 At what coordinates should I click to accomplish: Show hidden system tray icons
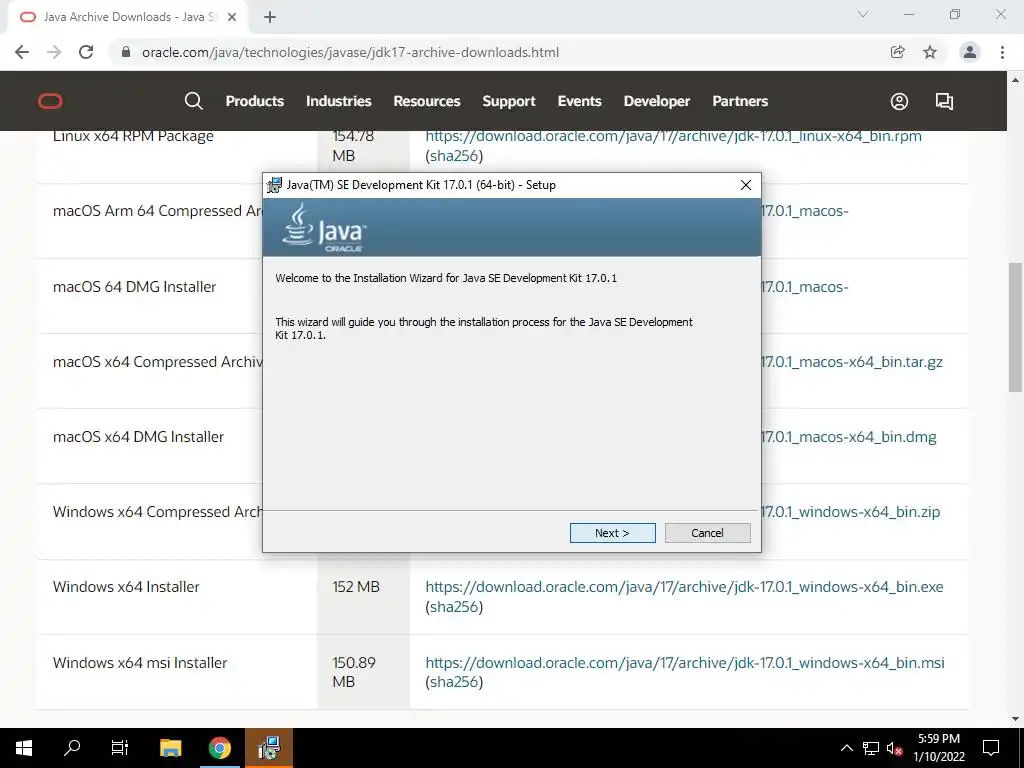pyautogui.click(x=846, y=748)
